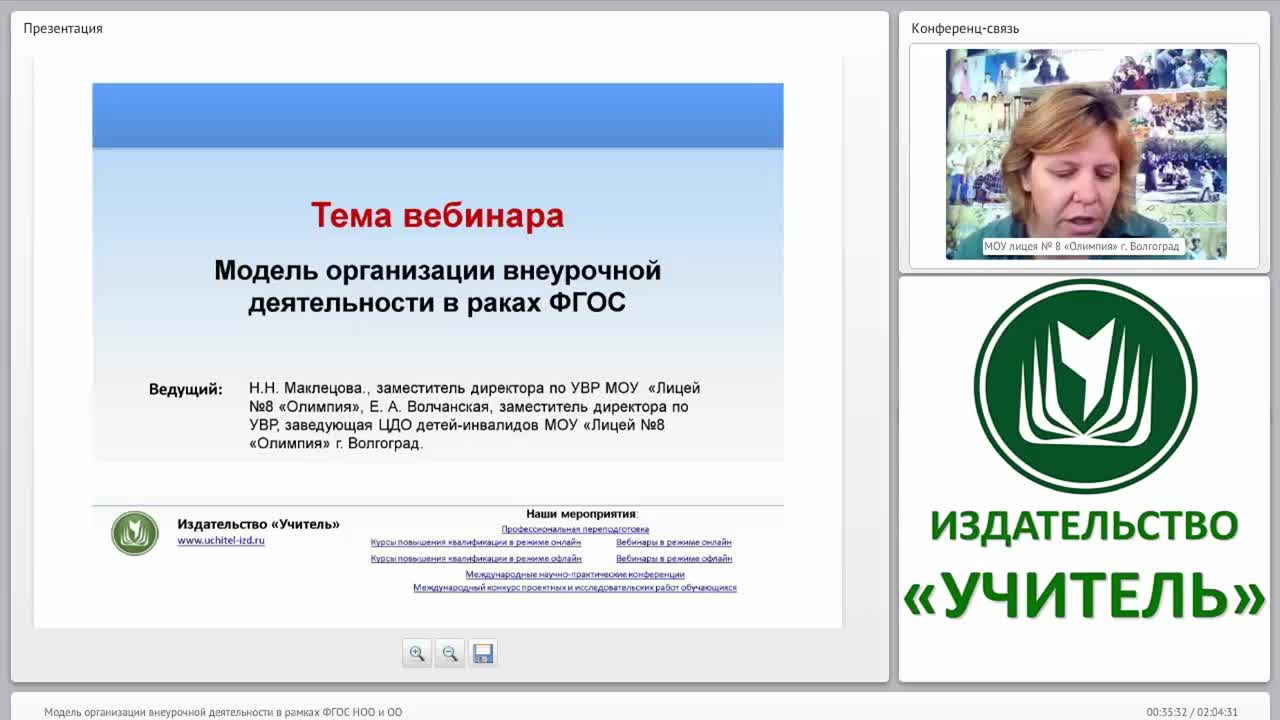The width and height of the screenshot is (1280, 720).
Task: Click the Конференц-связь panel title
Action: [x=965, y=28]
